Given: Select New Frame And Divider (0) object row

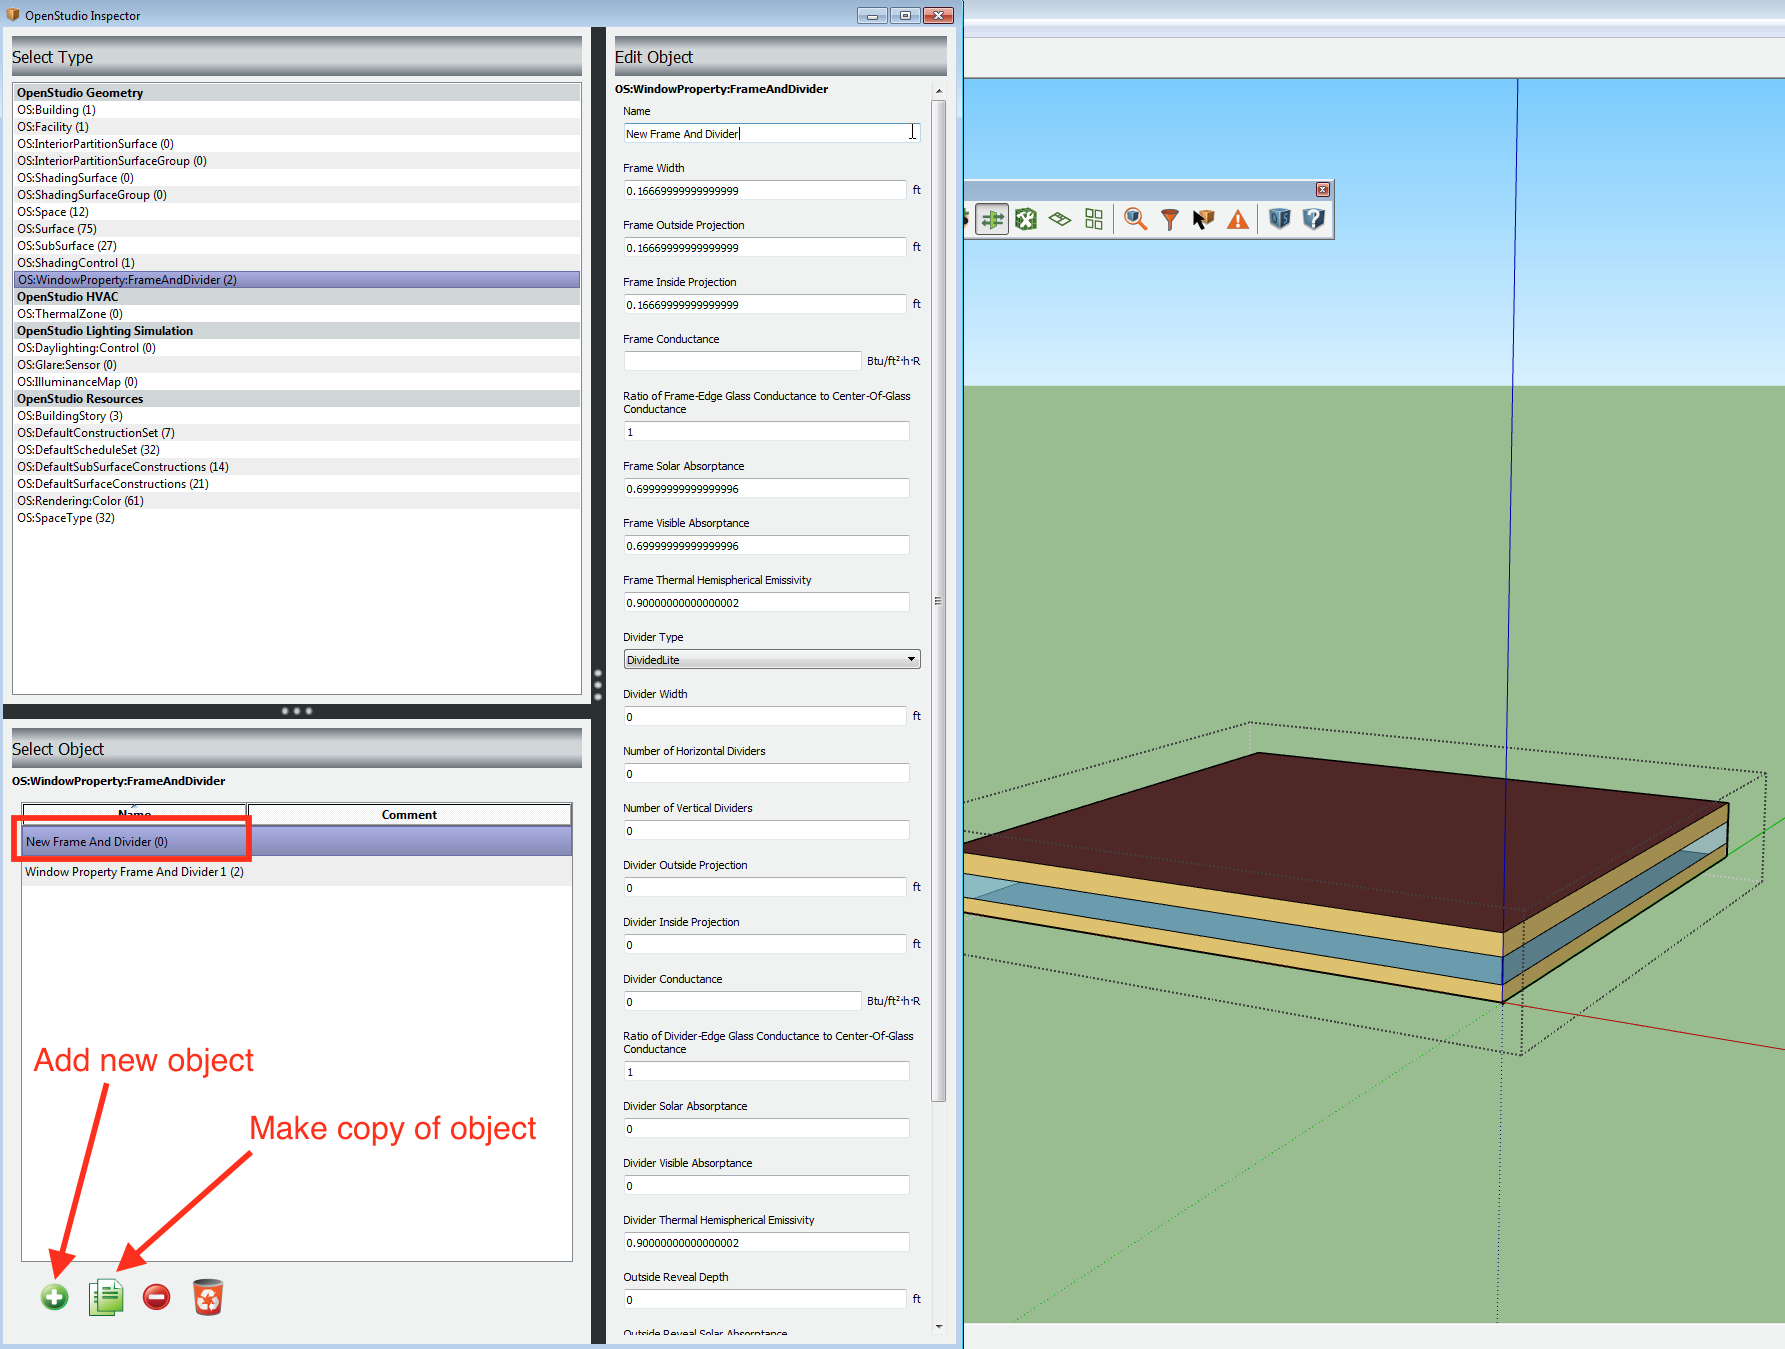Looking at the screenshot, I should tap(296, 841).
